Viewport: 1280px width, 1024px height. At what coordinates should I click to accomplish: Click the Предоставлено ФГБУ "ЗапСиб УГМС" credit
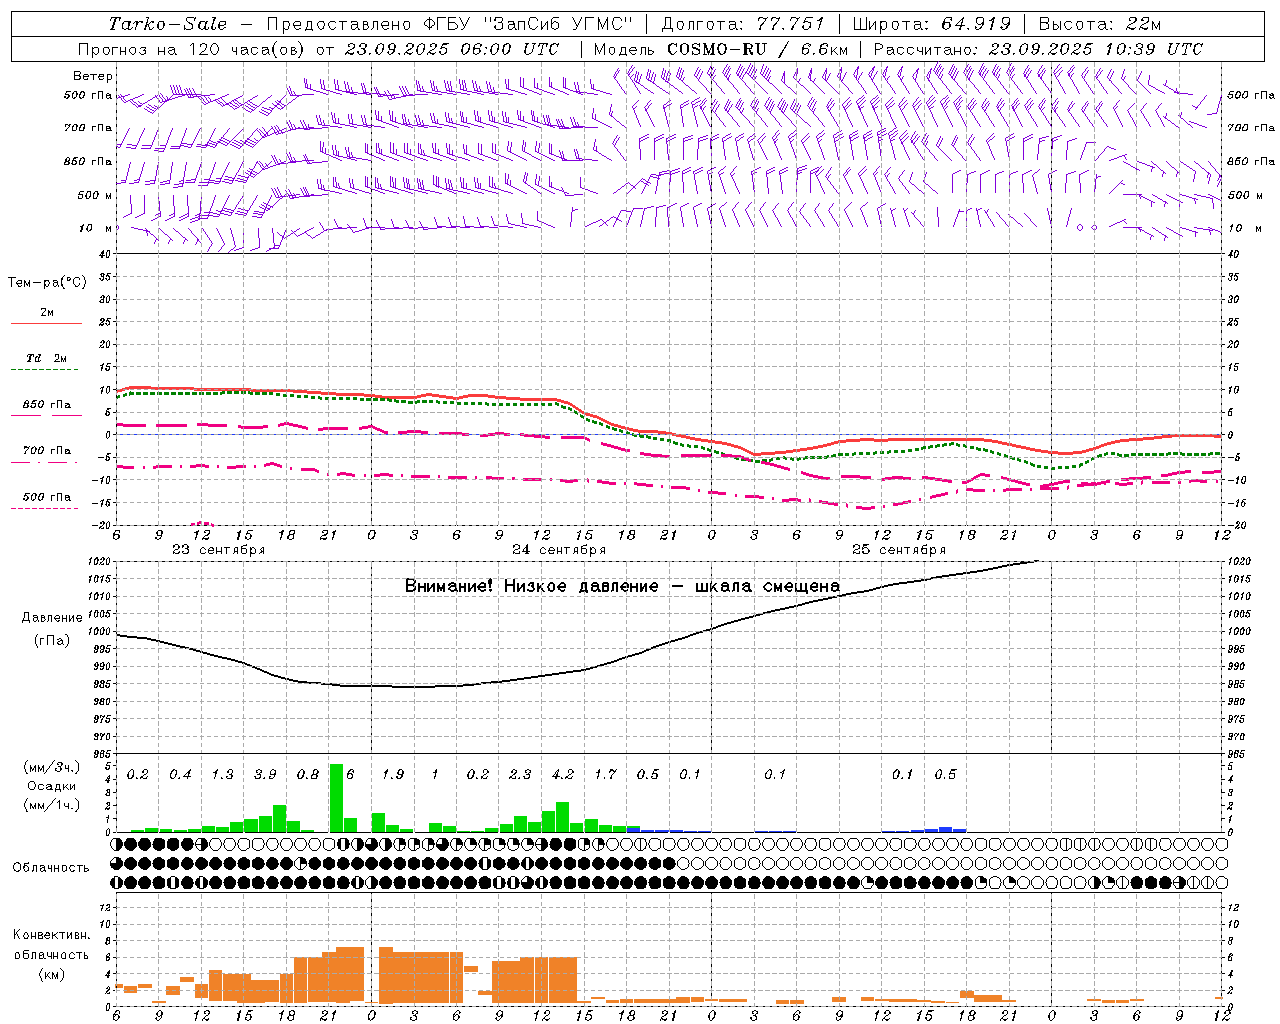point(452,24)
